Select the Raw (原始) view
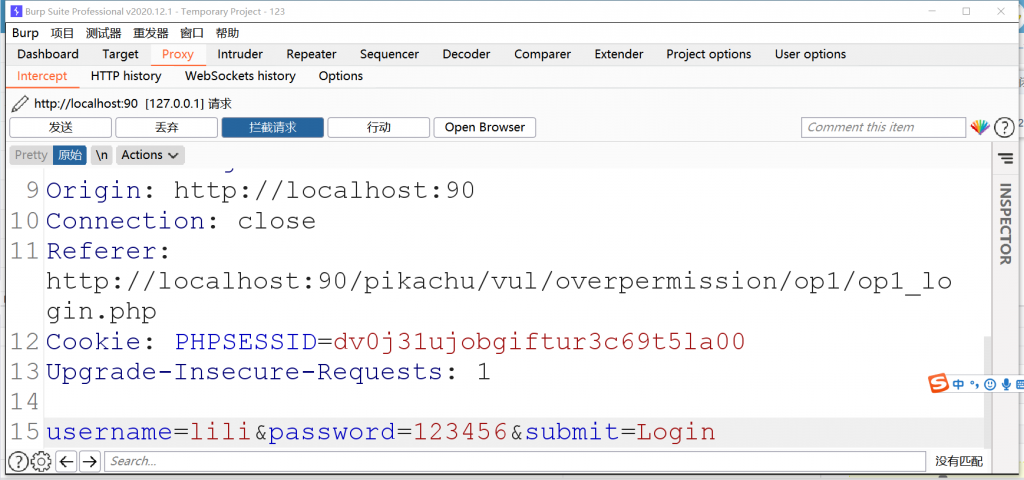The image size is (1024, 480). coord(70,155)
